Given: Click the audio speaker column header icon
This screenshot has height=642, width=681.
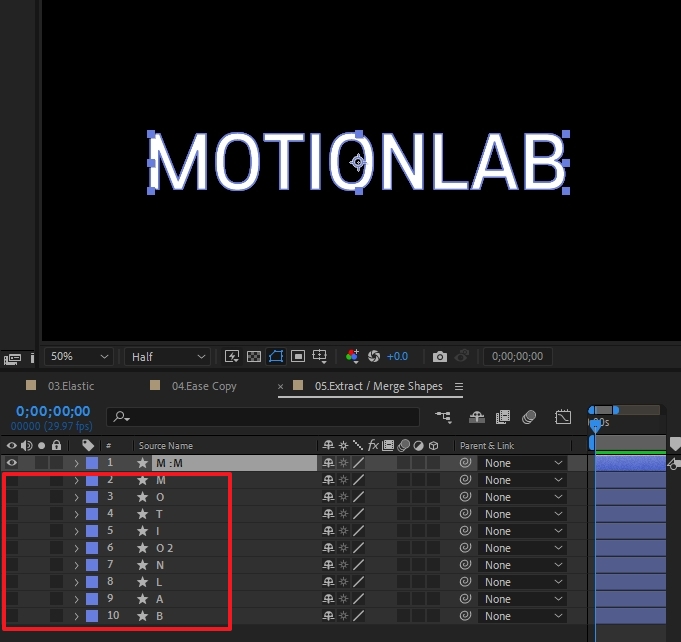Looking at the screenshot, I should [x=26, y=446].
